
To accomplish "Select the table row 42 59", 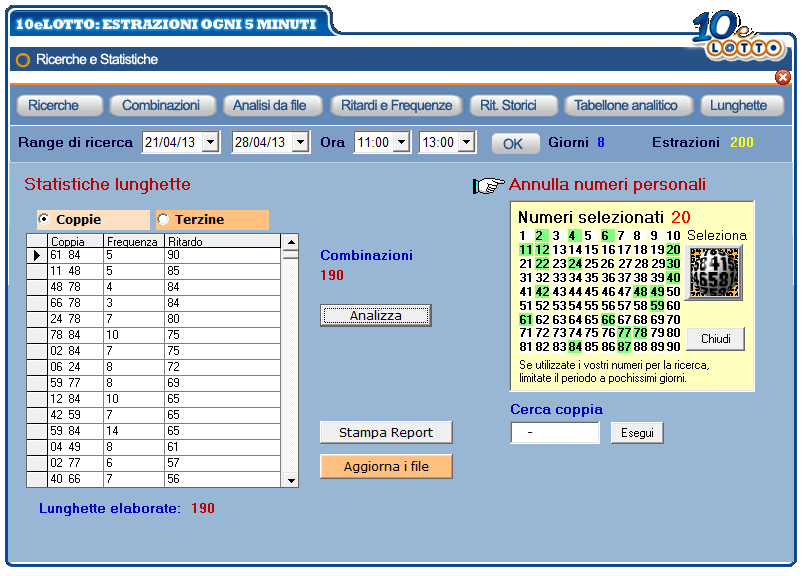I will [153, 414].
